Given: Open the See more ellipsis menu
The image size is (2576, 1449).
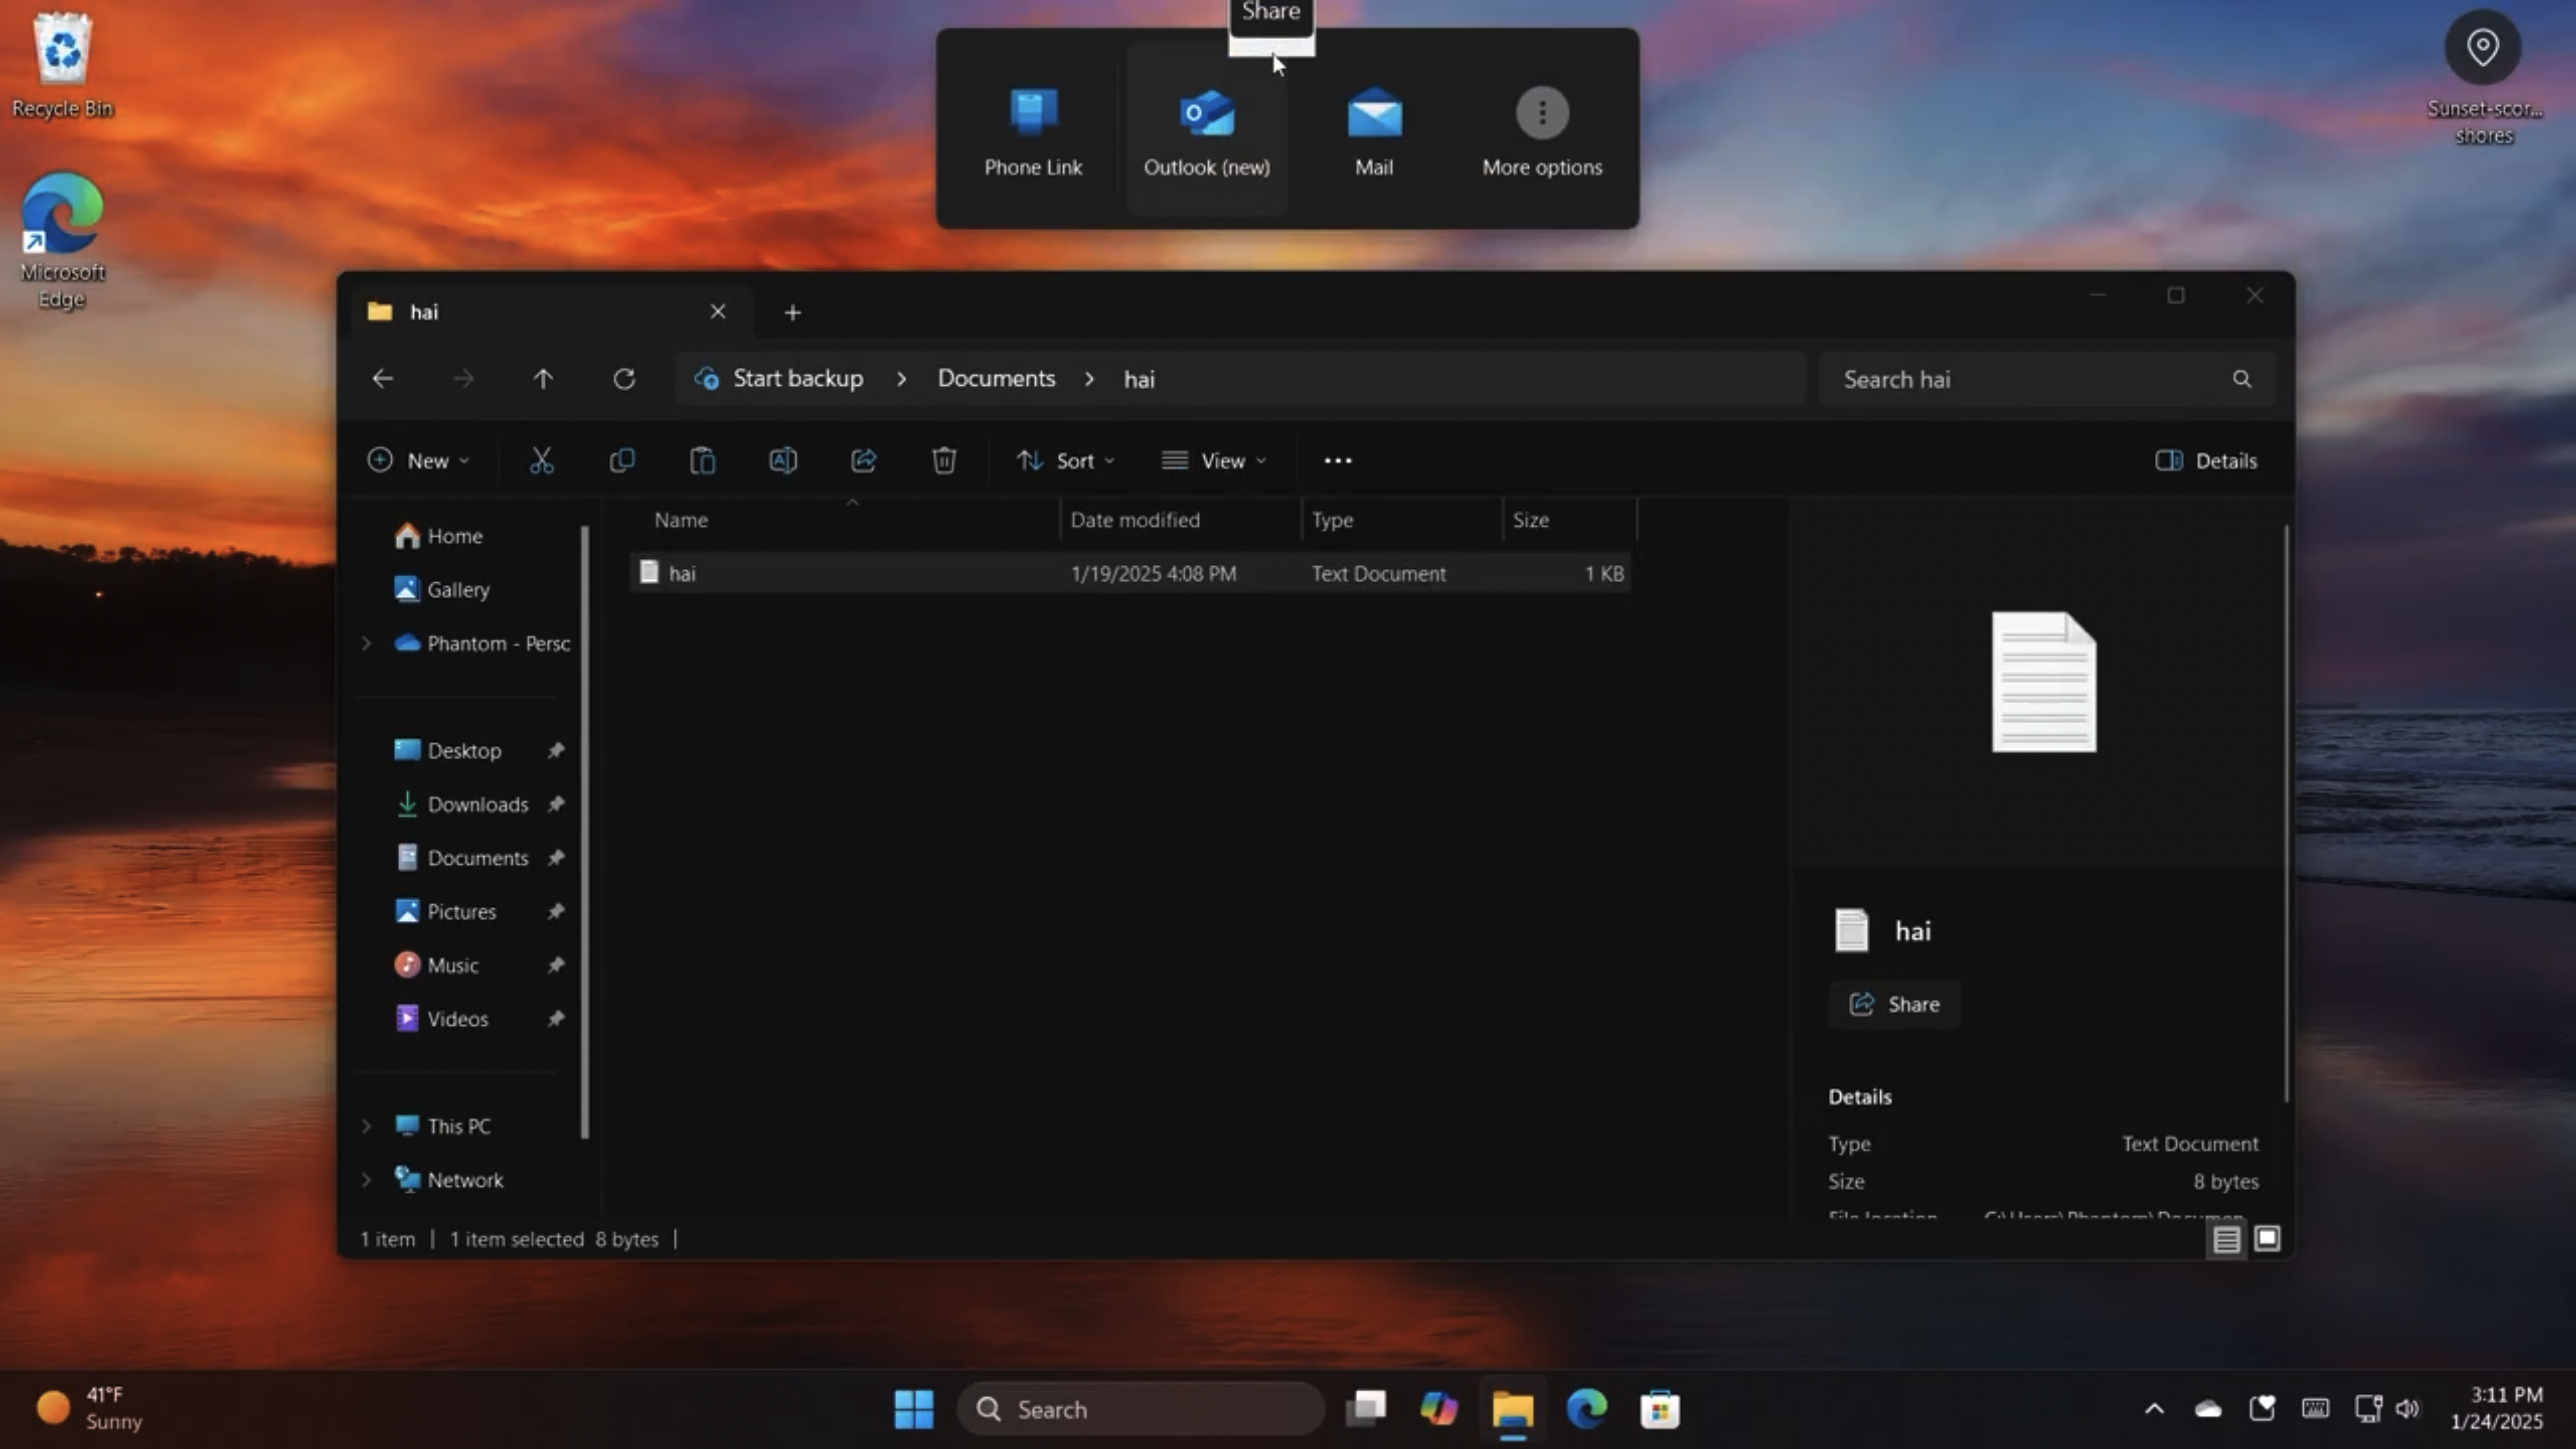Looking at the screenshot, I should (x=1338, y=460).
